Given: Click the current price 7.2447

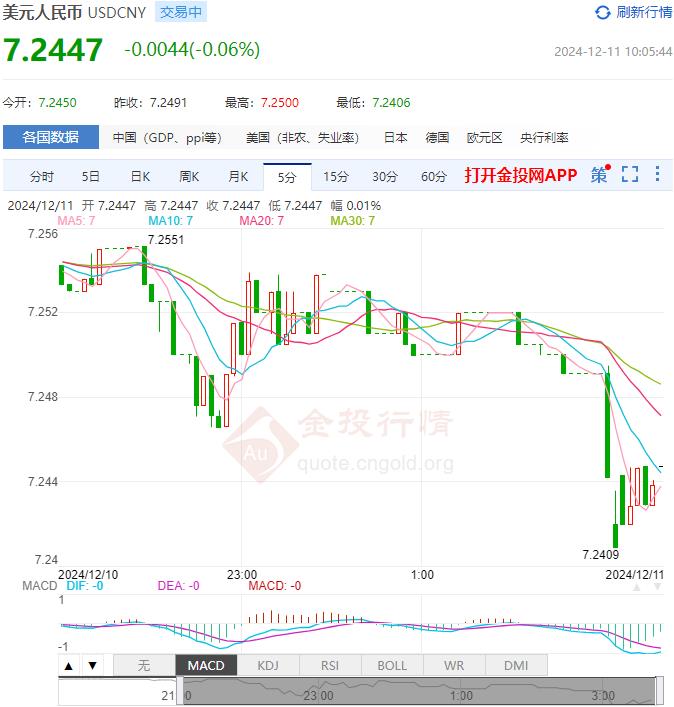Looking at the screenshot, I should coord(53,50).
